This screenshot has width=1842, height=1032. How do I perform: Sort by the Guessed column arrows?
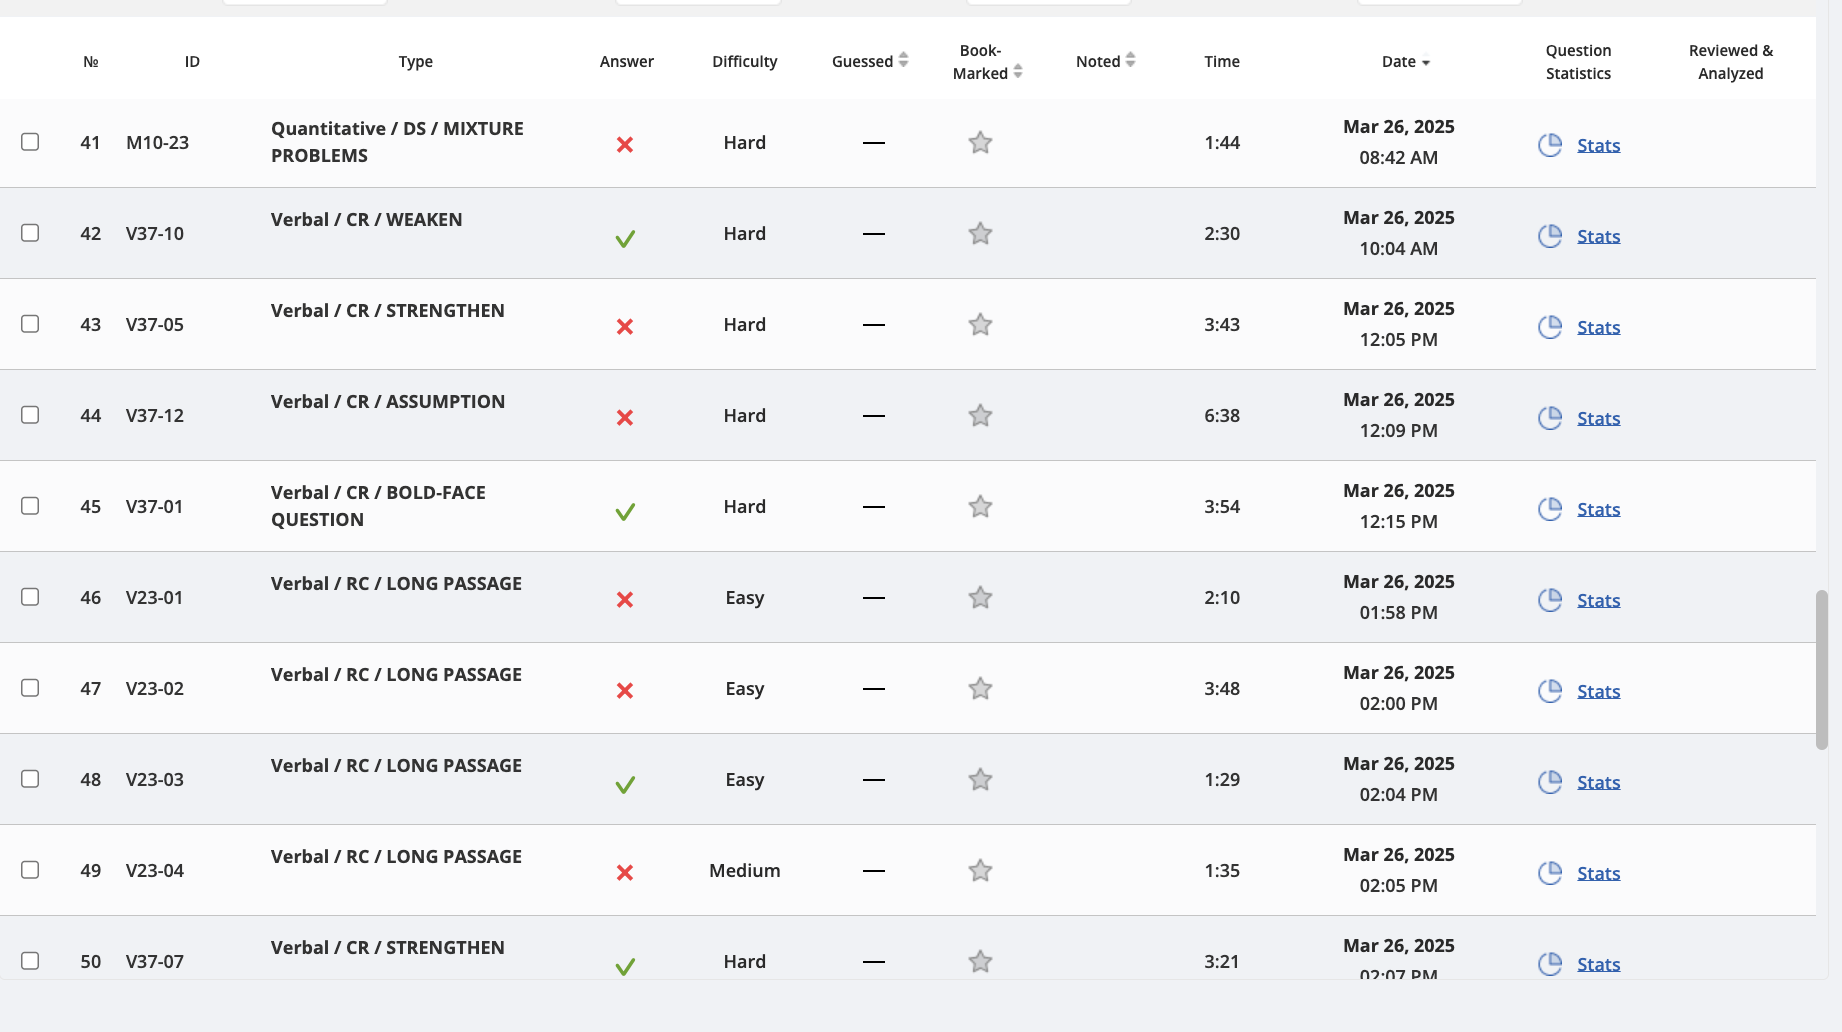click(x=903, y=61)
